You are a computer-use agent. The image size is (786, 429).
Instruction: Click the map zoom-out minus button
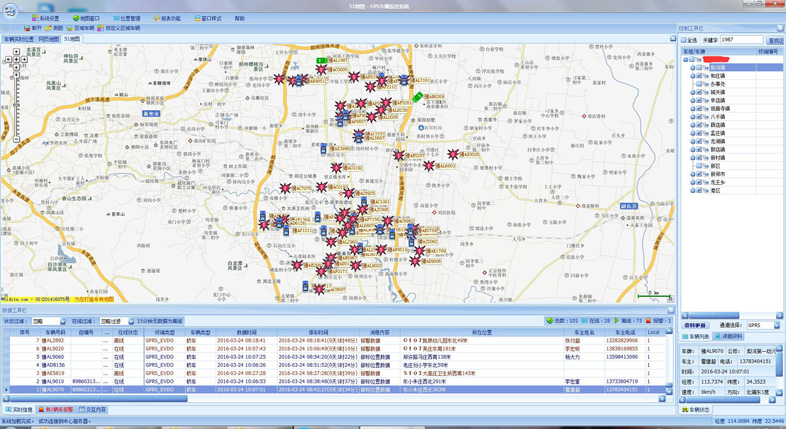coord(17,138)
